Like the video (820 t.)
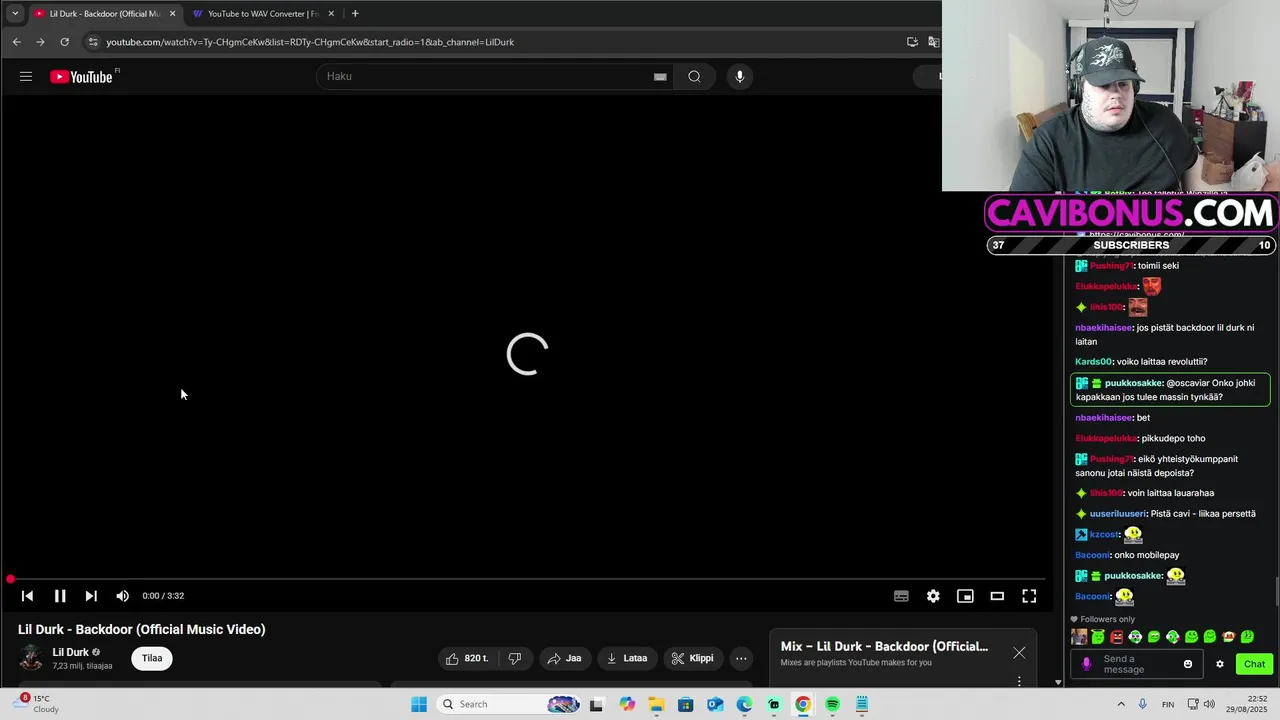This screenshot has height=720, width=1280. coord(467,658)
